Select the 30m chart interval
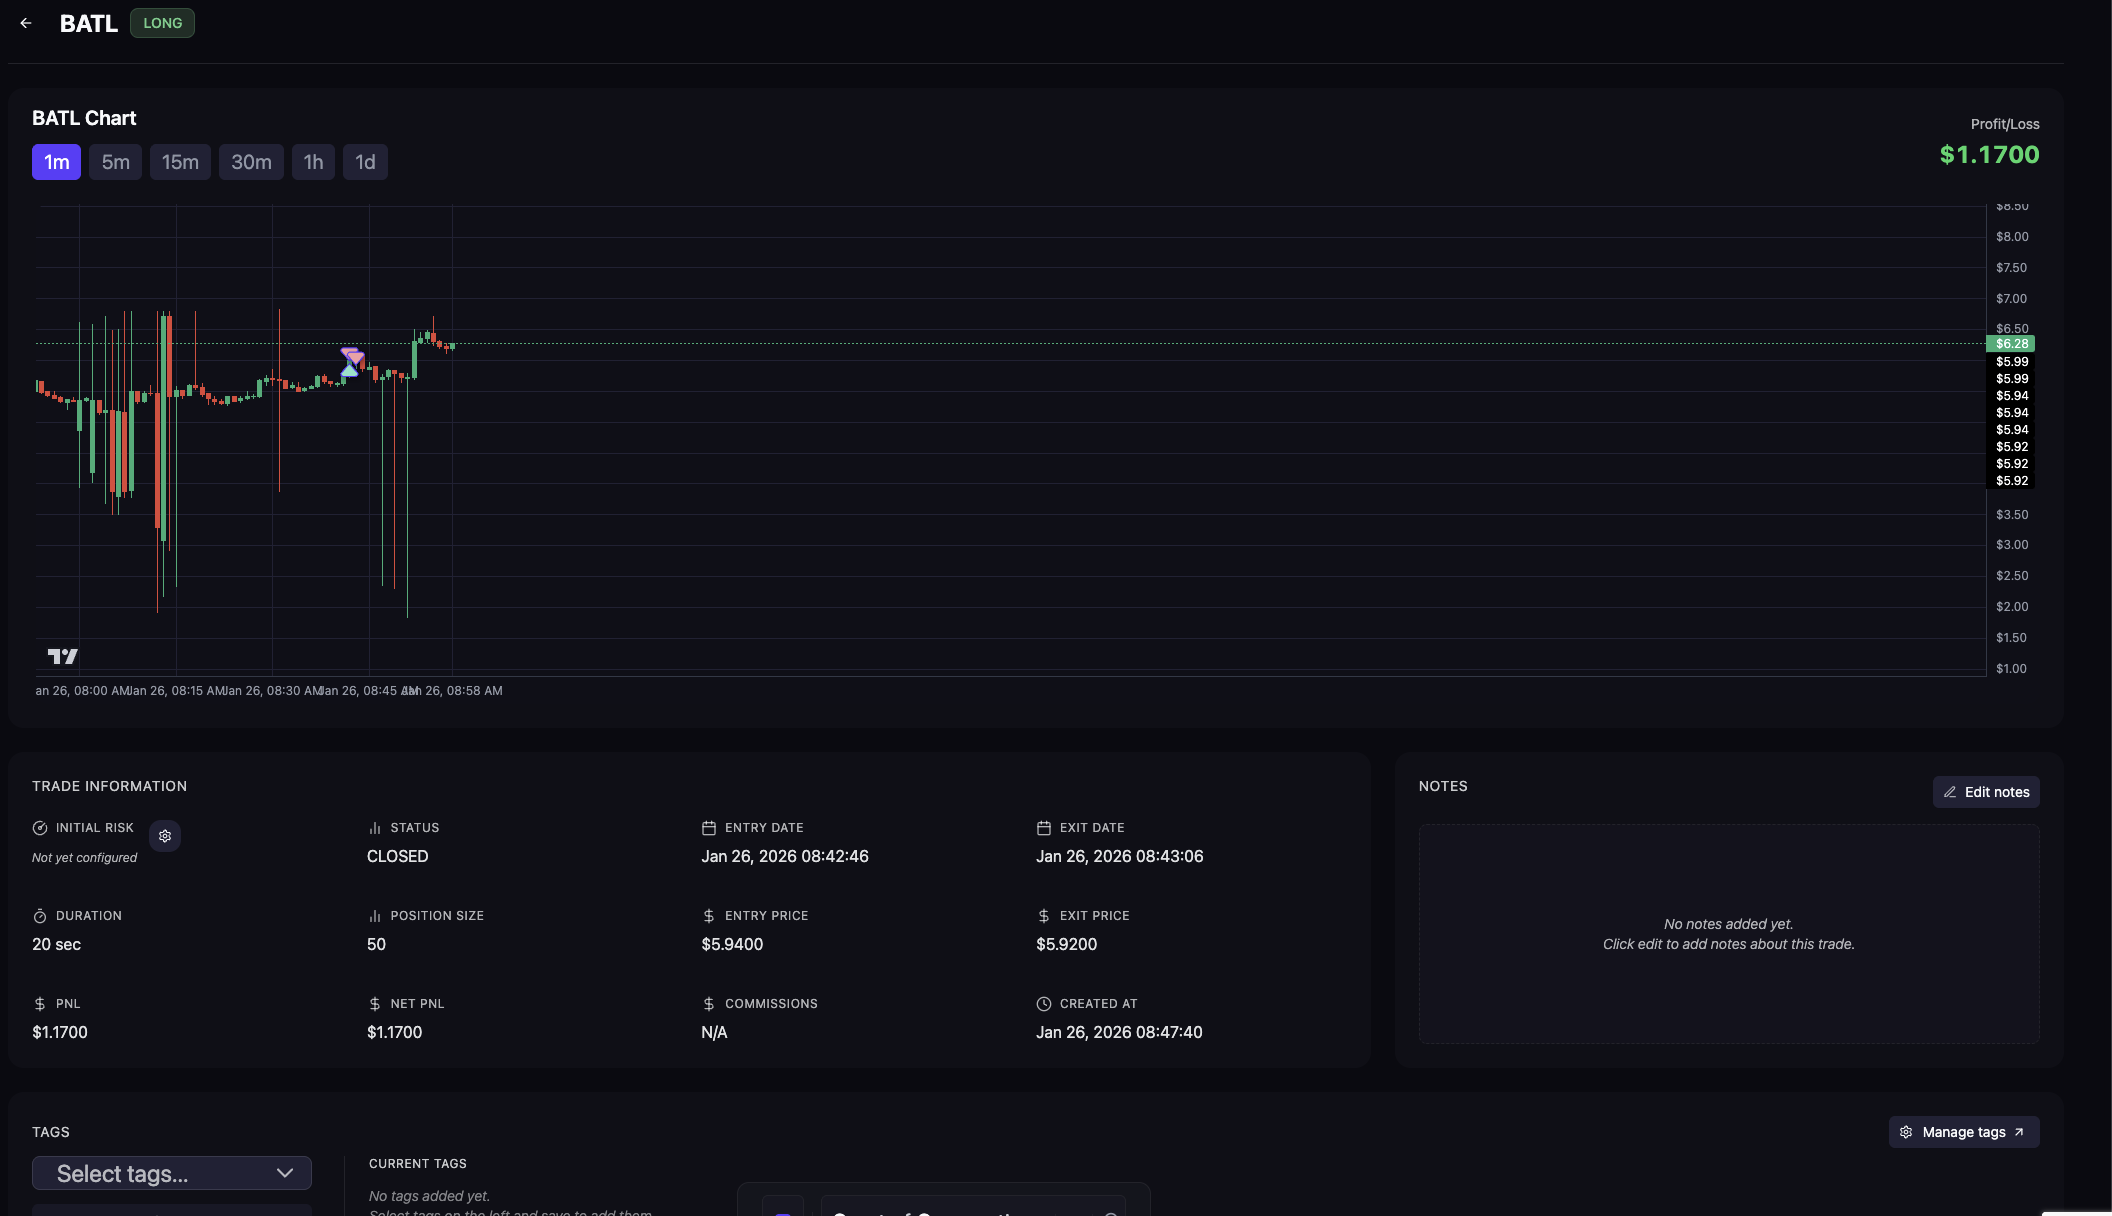Image resolution: width=2112 pixels, height=1216 pixels. pos(251,162)
